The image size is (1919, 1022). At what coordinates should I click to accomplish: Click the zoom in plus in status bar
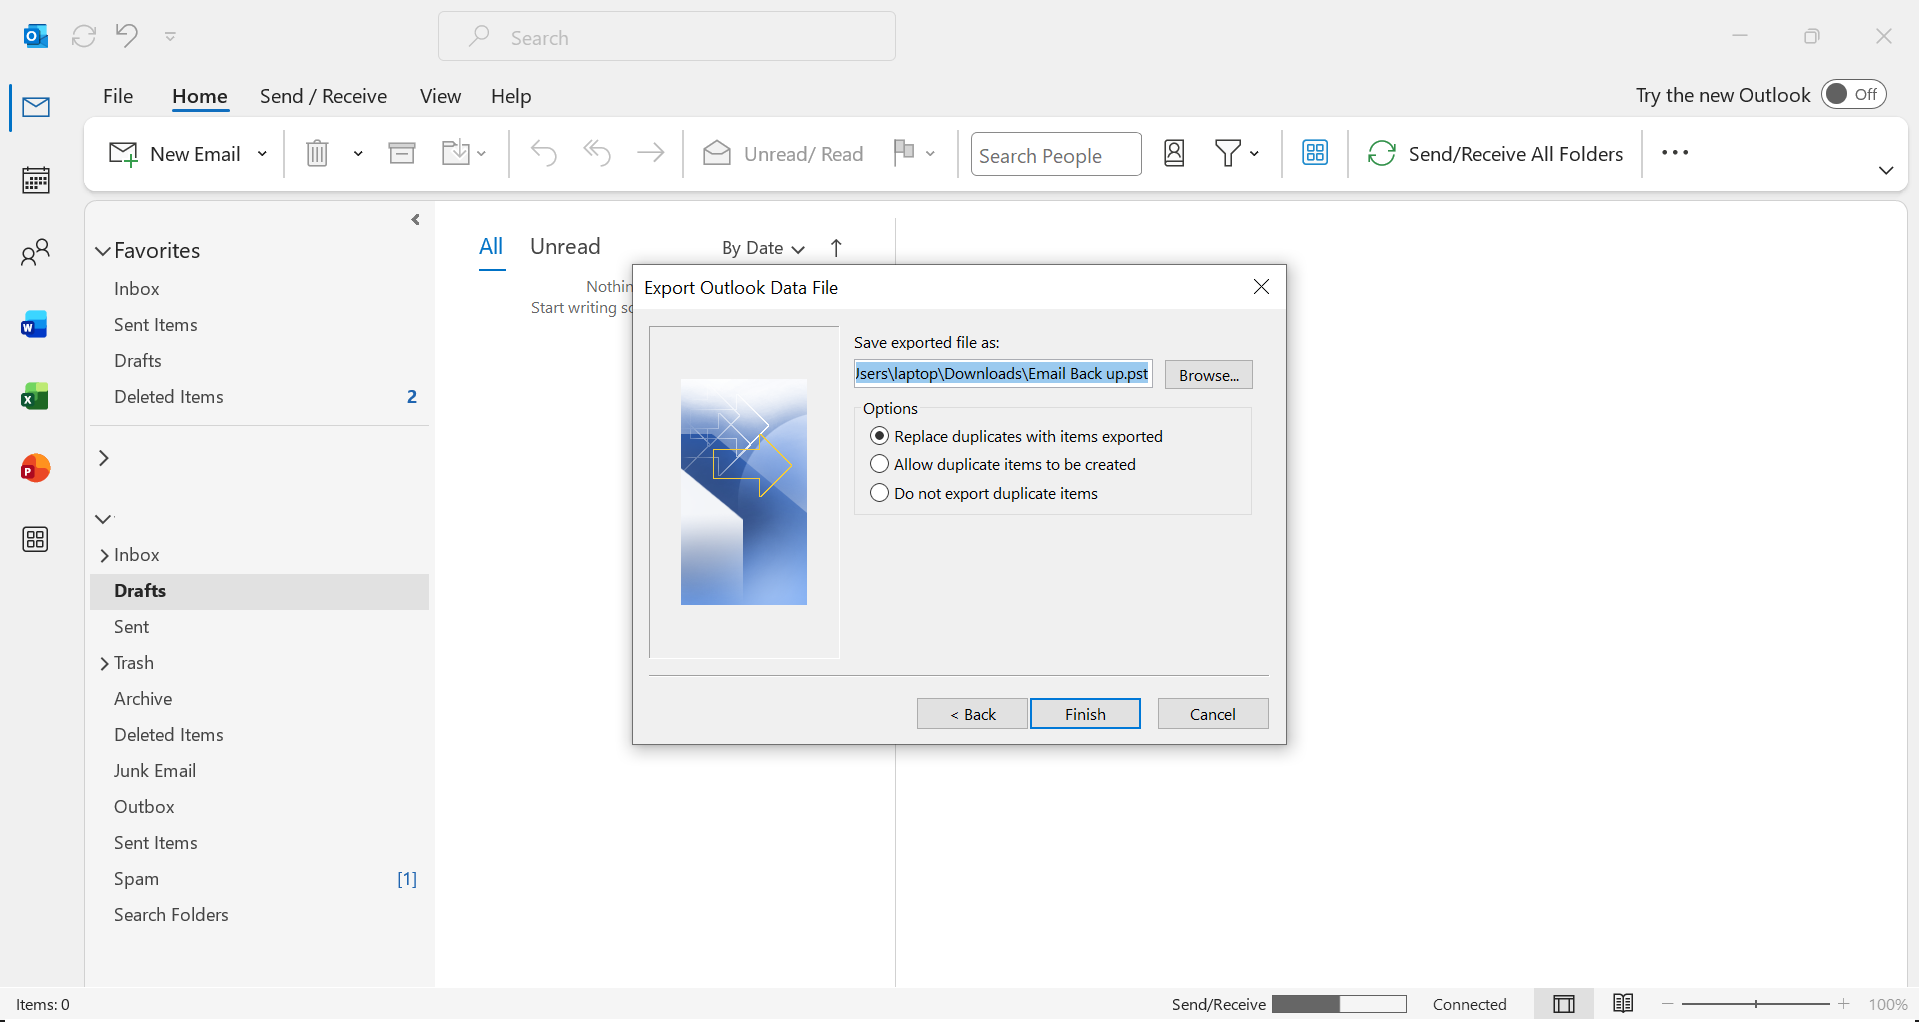tap(1844, 1004)
